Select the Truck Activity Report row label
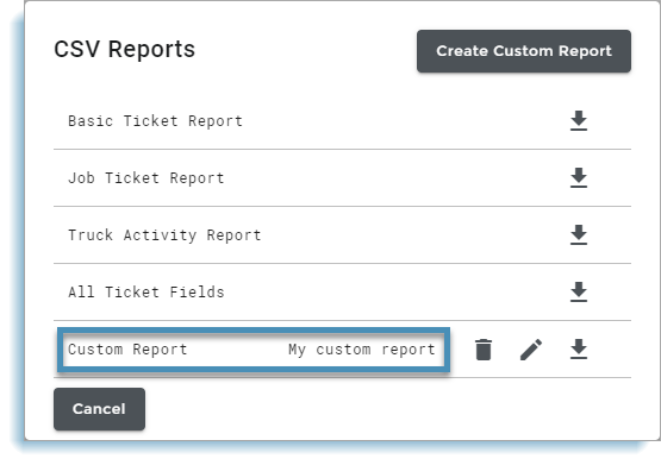661x465 pixels. point(164,235)
